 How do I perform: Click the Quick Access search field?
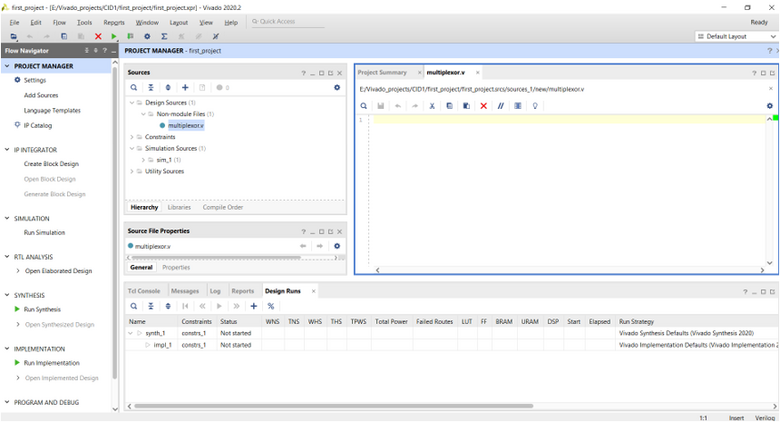[x=289, y=21]
